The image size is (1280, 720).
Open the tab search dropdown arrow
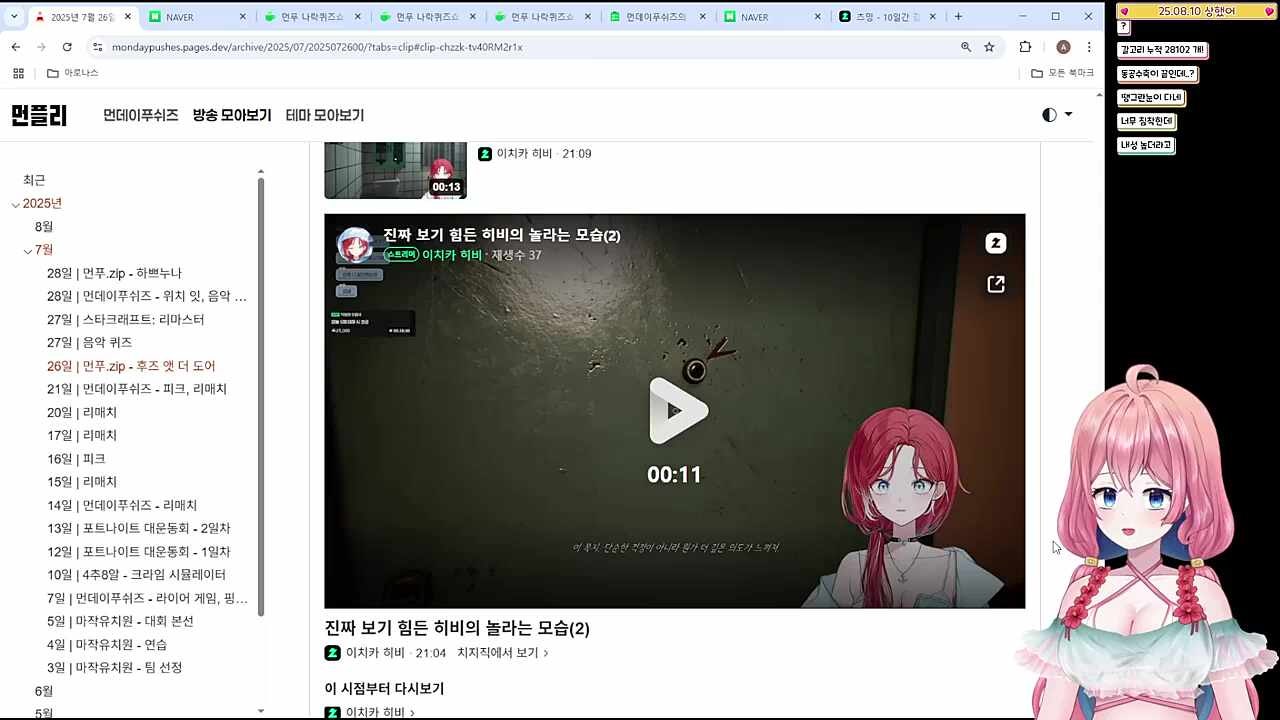coord(14,16)
